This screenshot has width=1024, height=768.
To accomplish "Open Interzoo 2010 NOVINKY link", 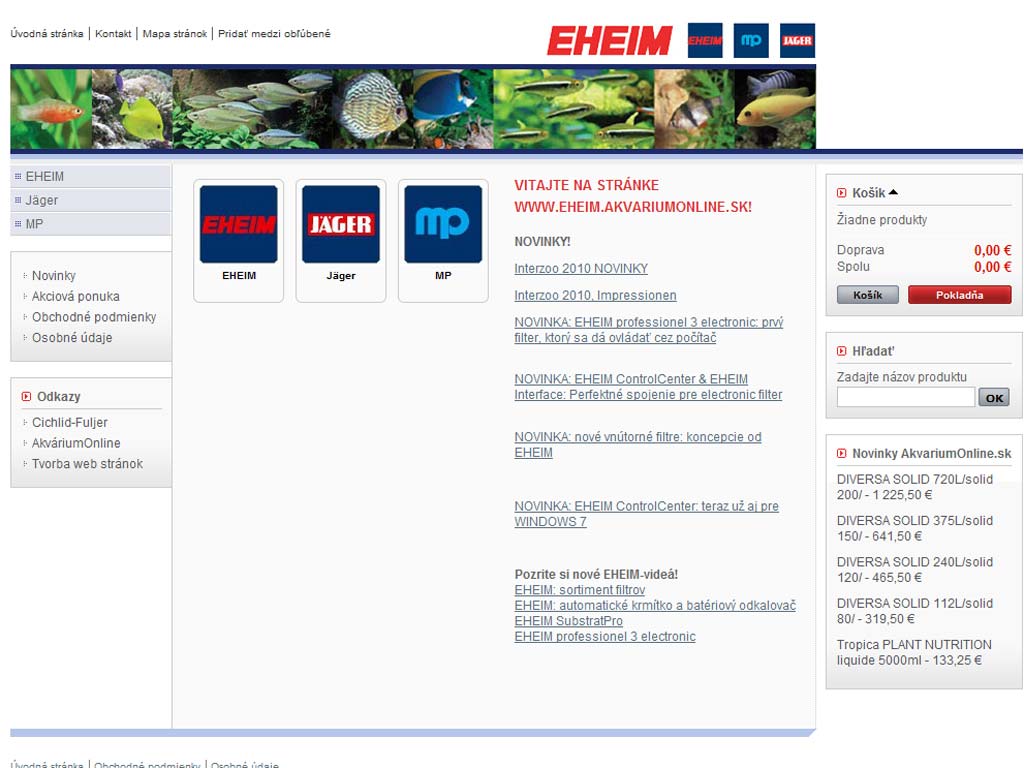I will pos(581,268).
